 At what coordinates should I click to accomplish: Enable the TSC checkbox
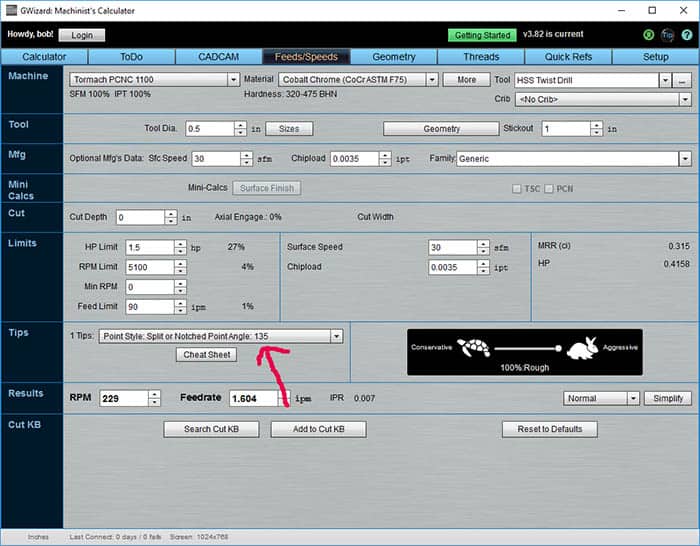pyautogui.click(x=517, y=189)
